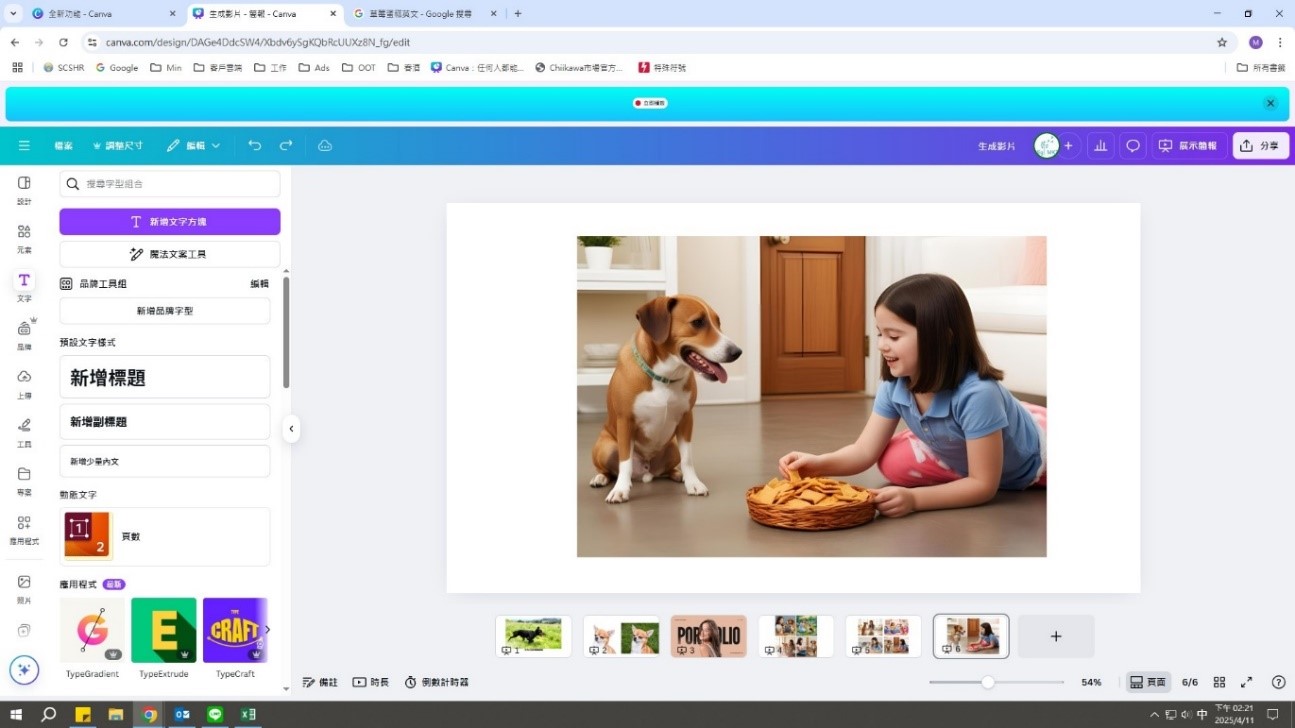Show more apps with the right chevron
1295x728 pixels.
(x=266, y=629)
